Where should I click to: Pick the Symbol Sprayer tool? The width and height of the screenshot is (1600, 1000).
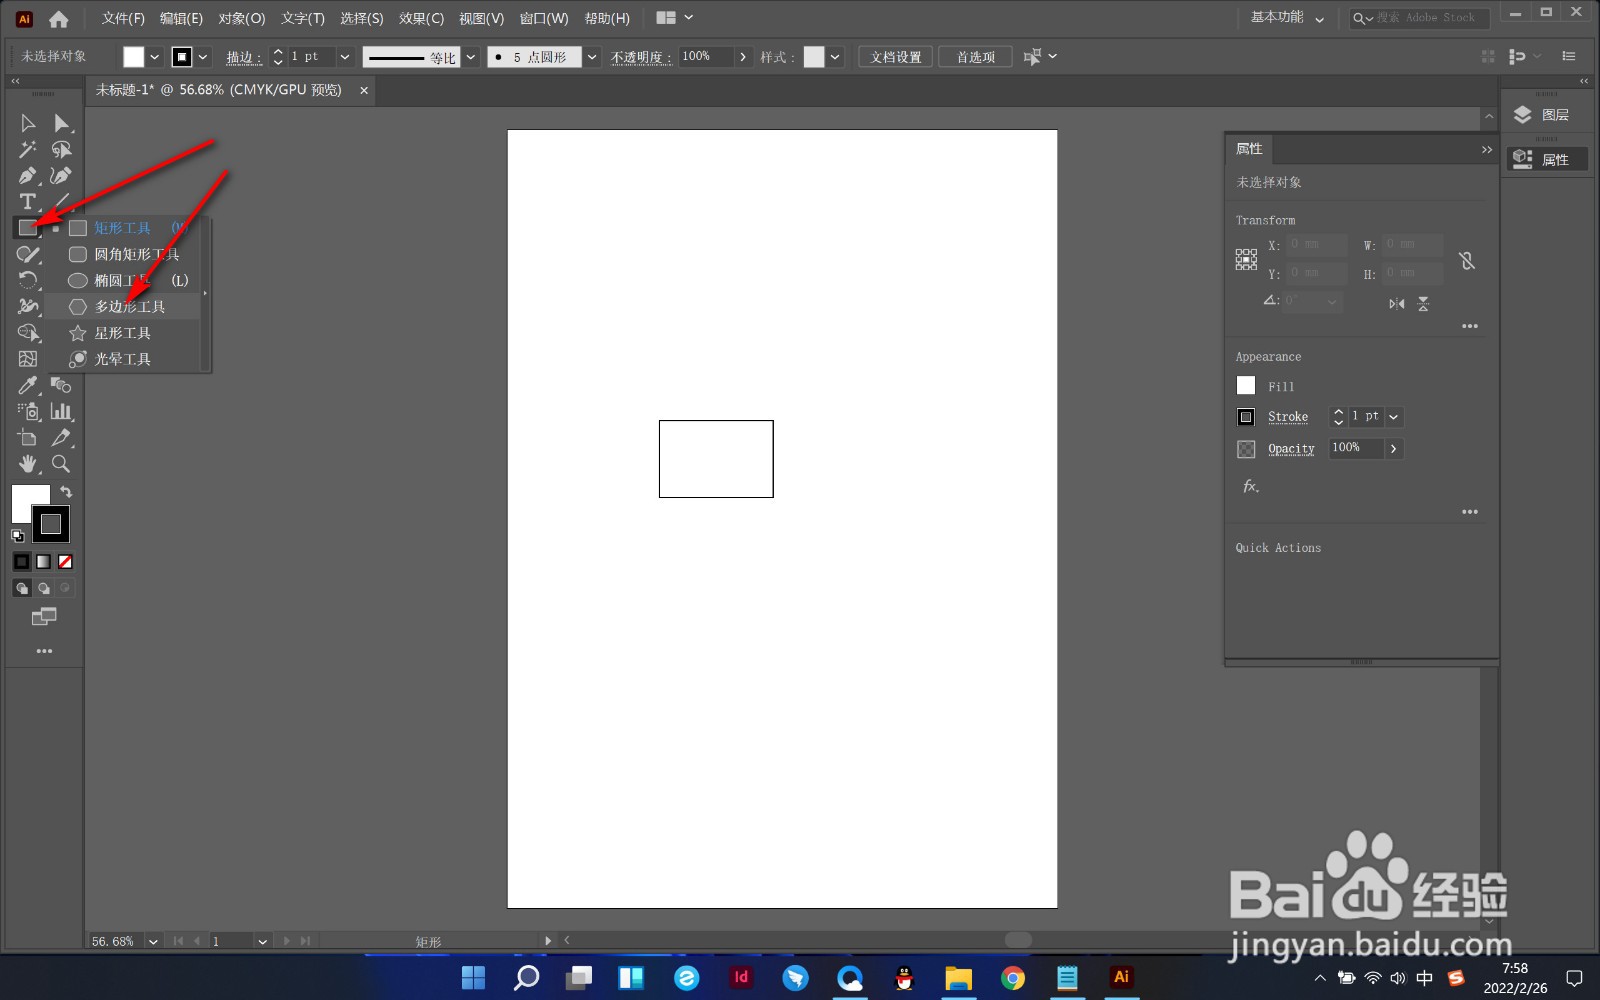point(28,411)
